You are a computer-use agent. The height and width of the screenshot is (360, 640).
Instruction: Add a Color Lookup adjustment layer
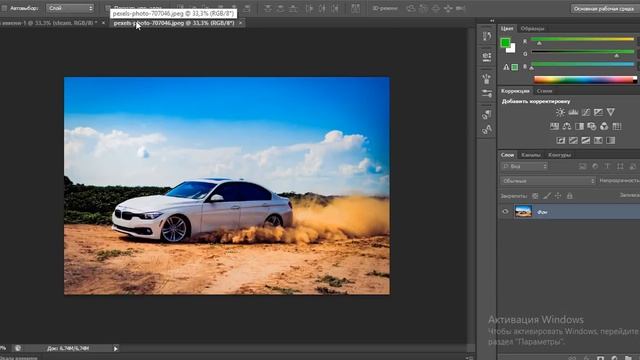[617, 126]
